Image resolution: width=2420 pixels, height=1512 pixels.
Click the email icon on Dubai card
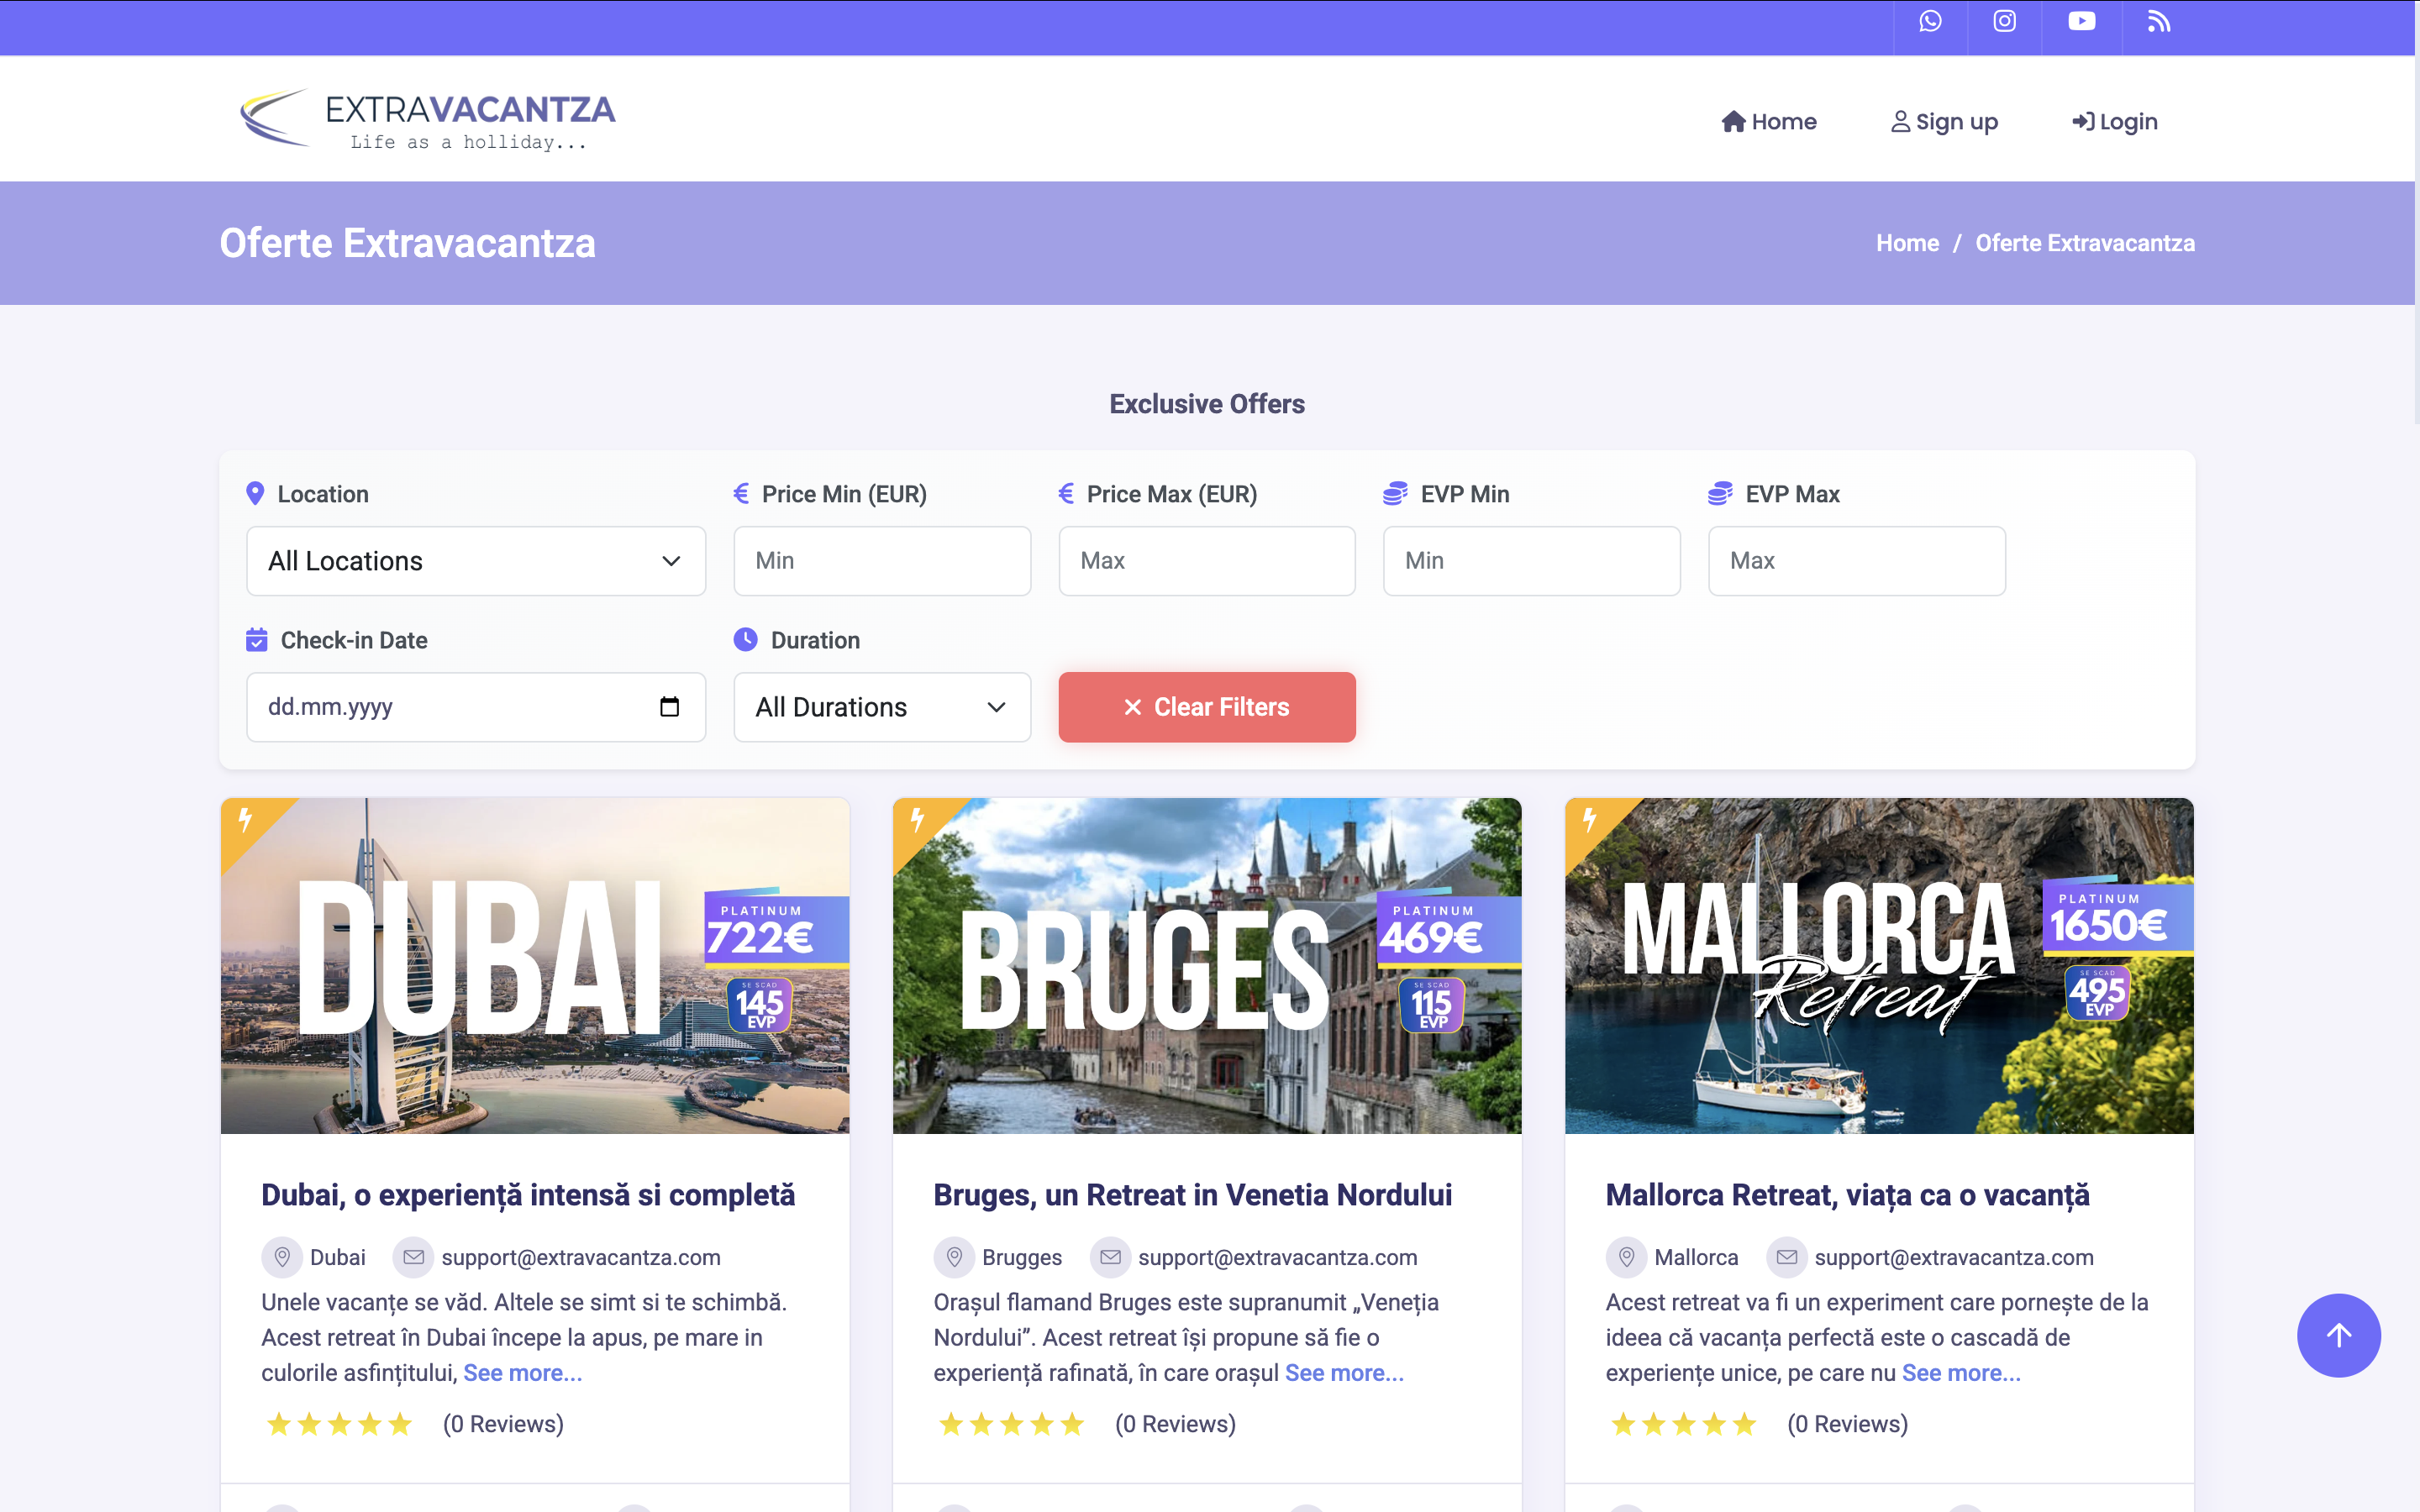[x=413, y=1257]
